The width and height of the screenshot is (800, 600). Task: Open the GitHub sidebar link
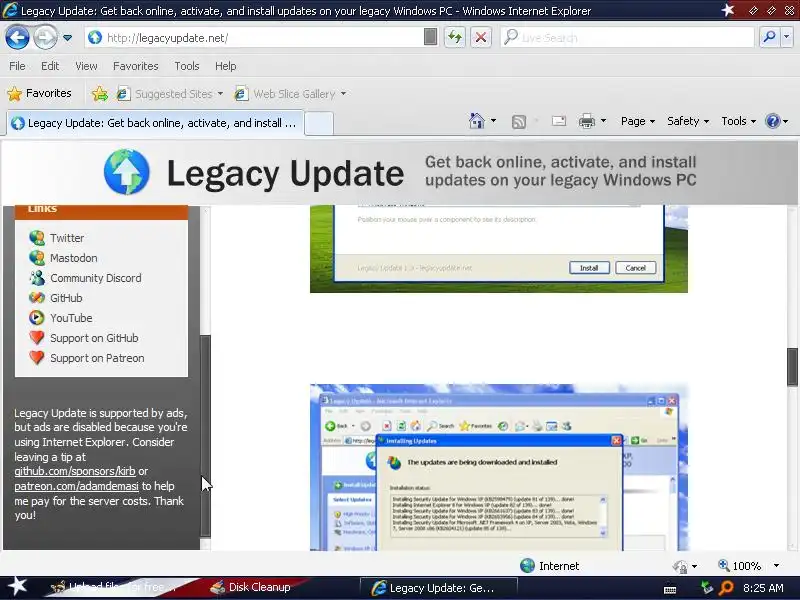[66, 298]
